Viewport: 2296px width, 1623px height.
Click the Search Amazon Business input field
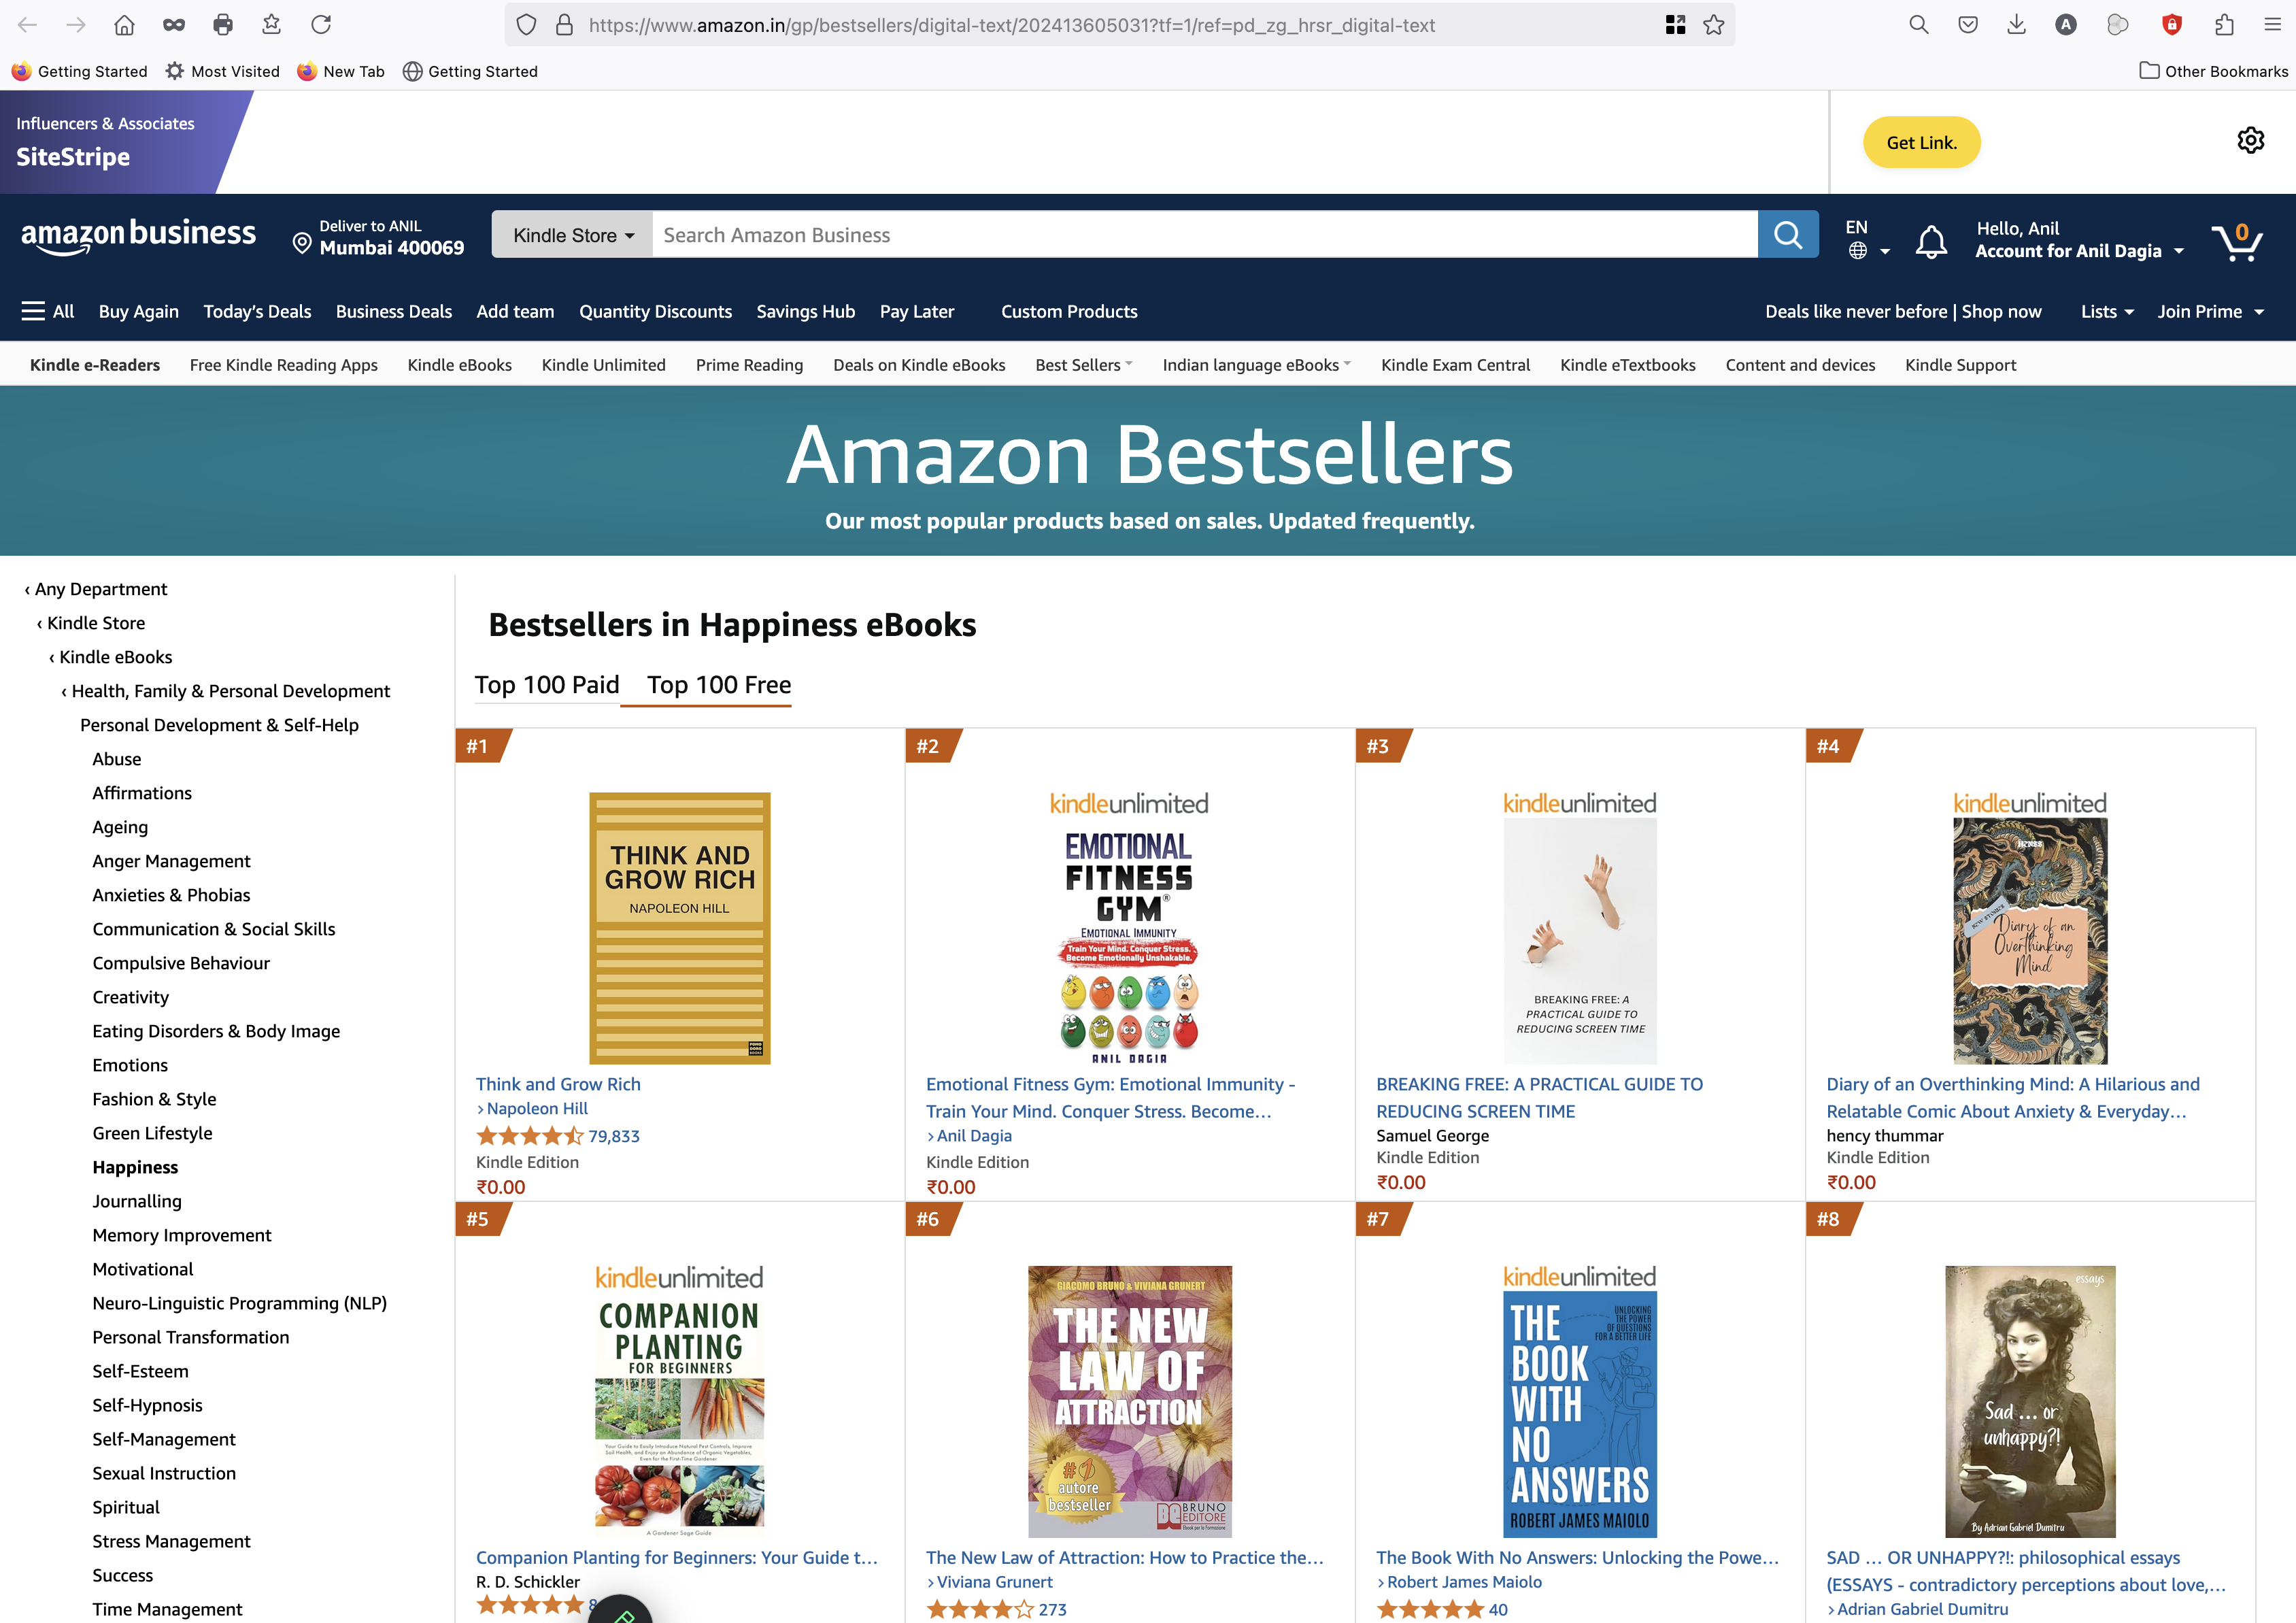[1205, 235]
